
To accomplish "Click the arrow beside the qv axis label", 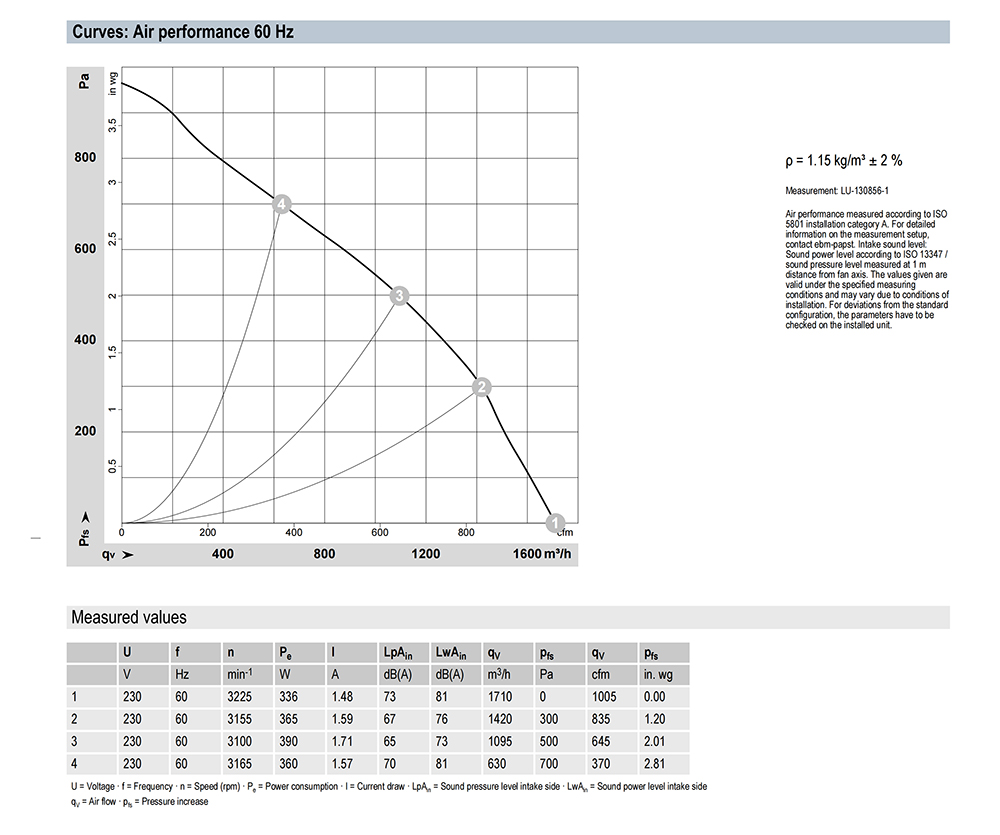I will 127,554.
